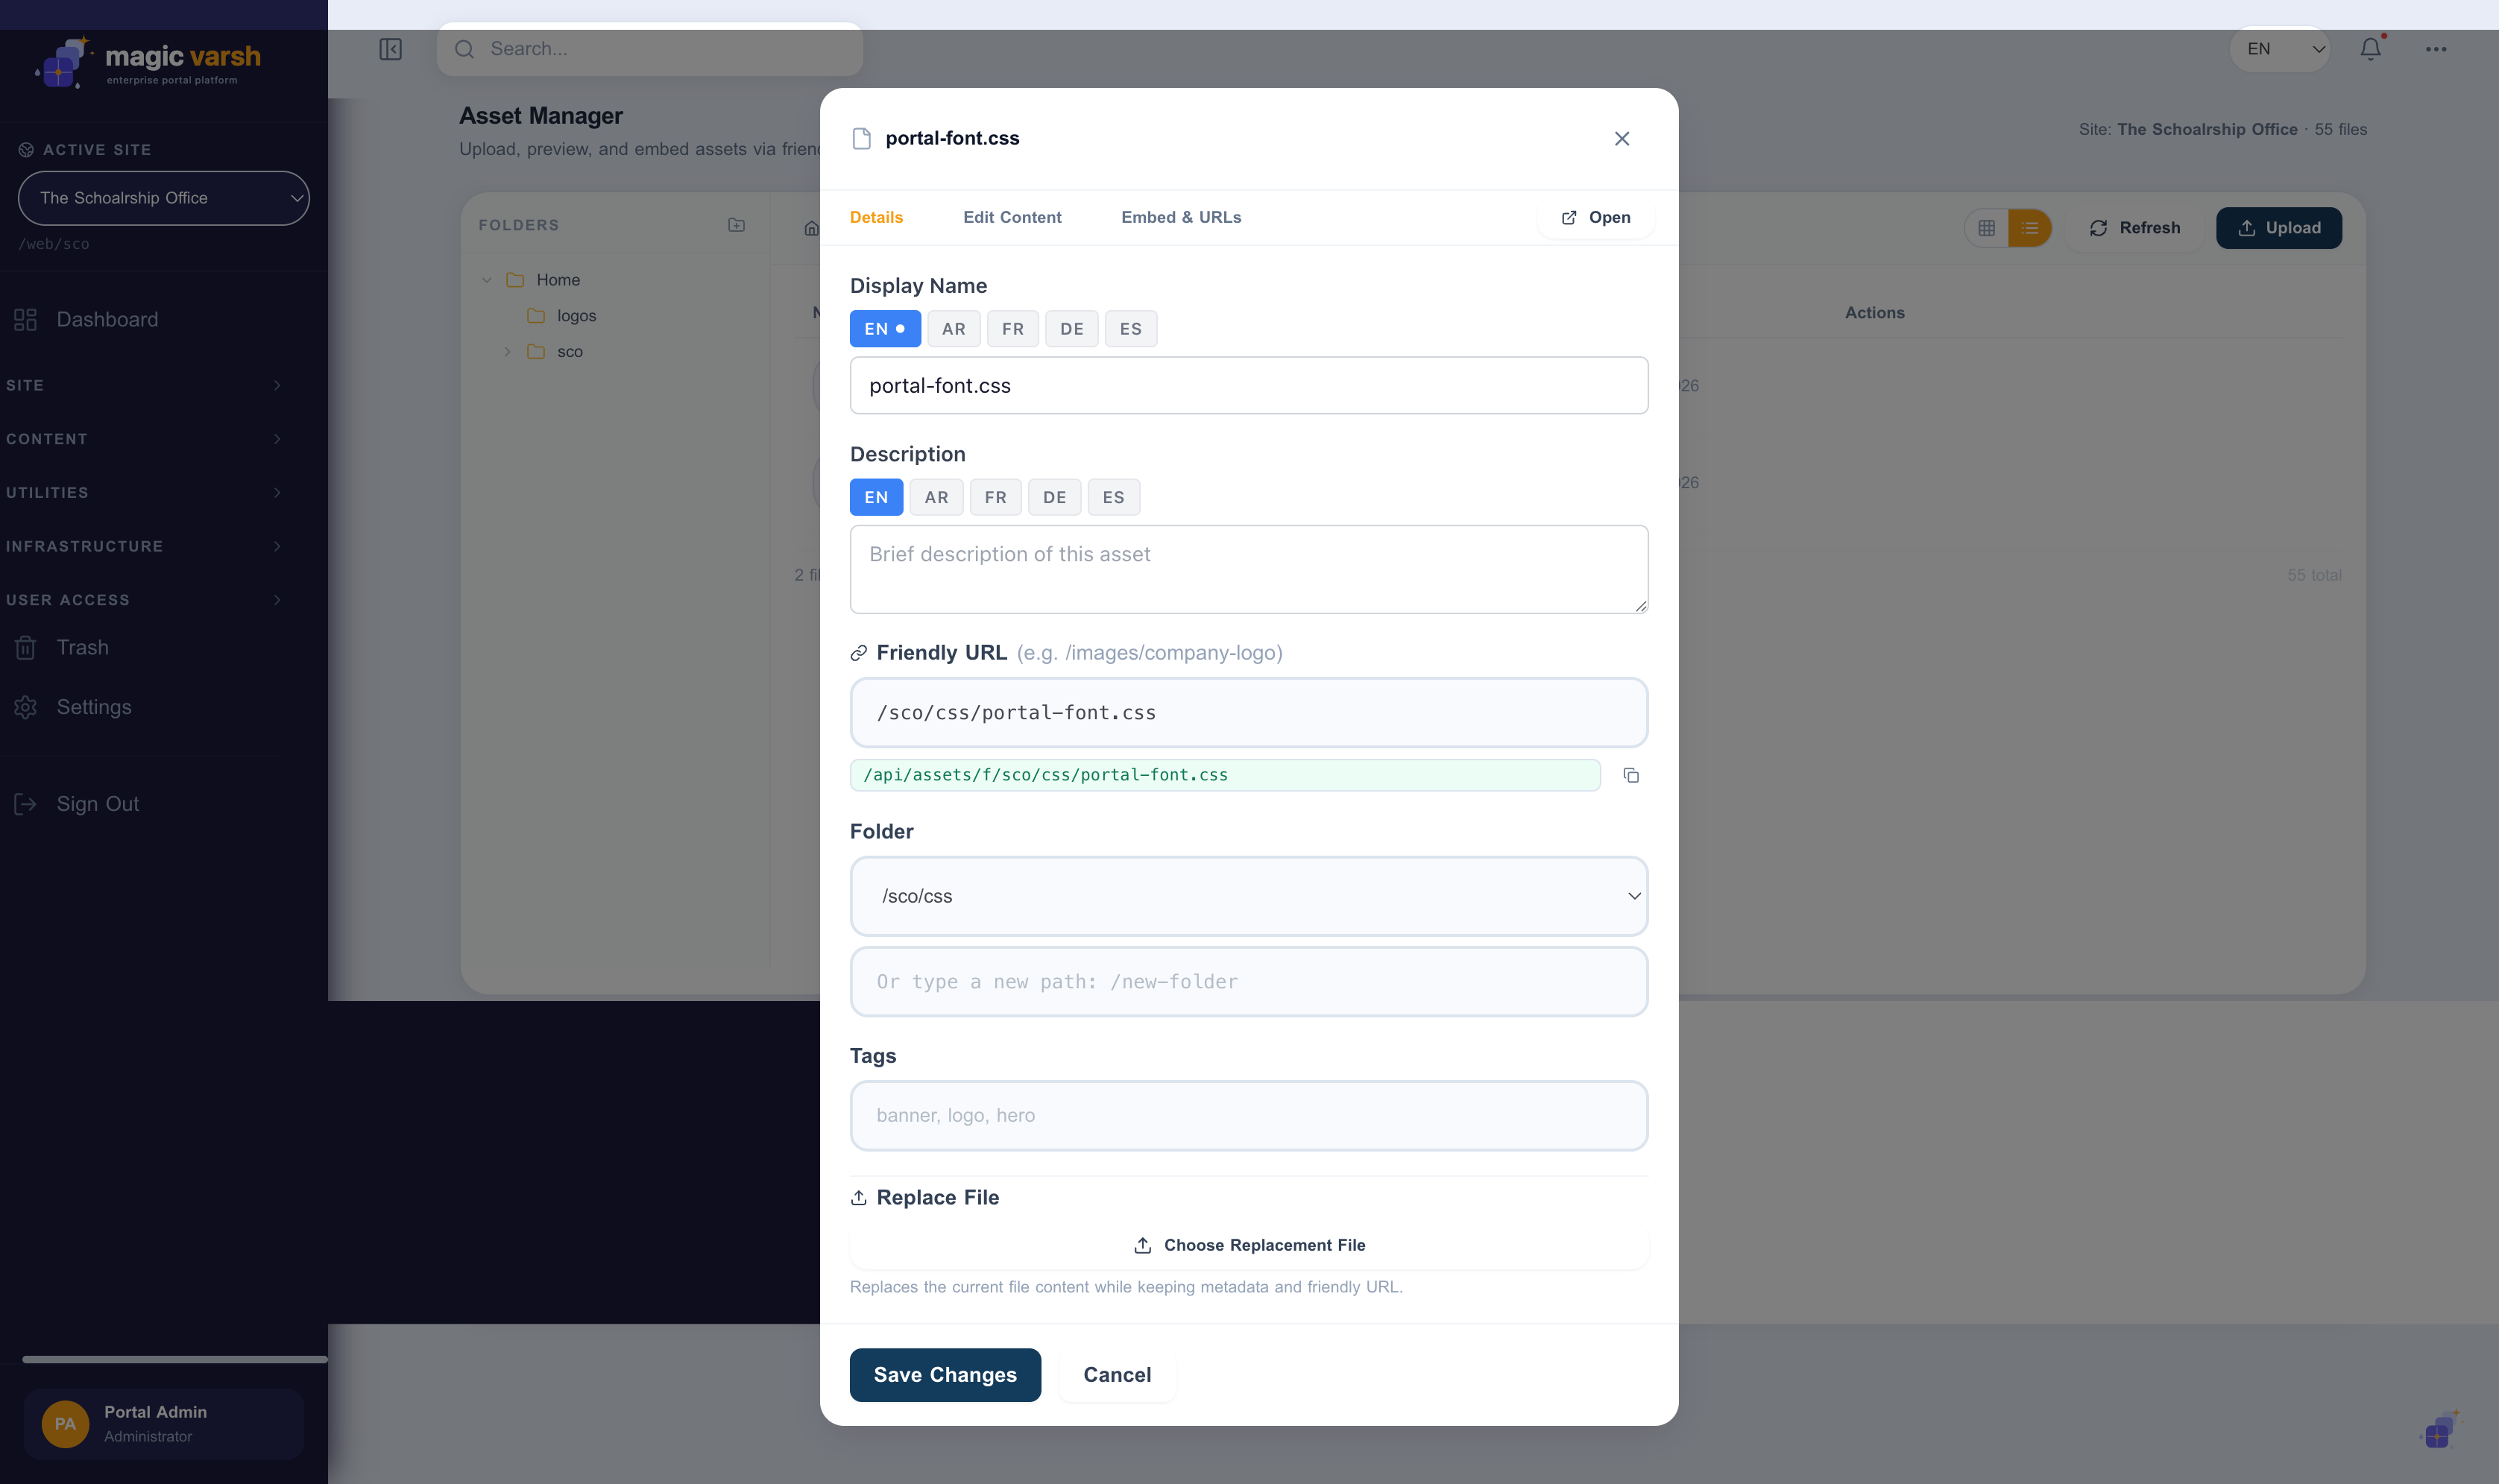This screenshot has width=2499, height=1484.
Task: Switch to grid view icon
Action: click(1986, 228)
